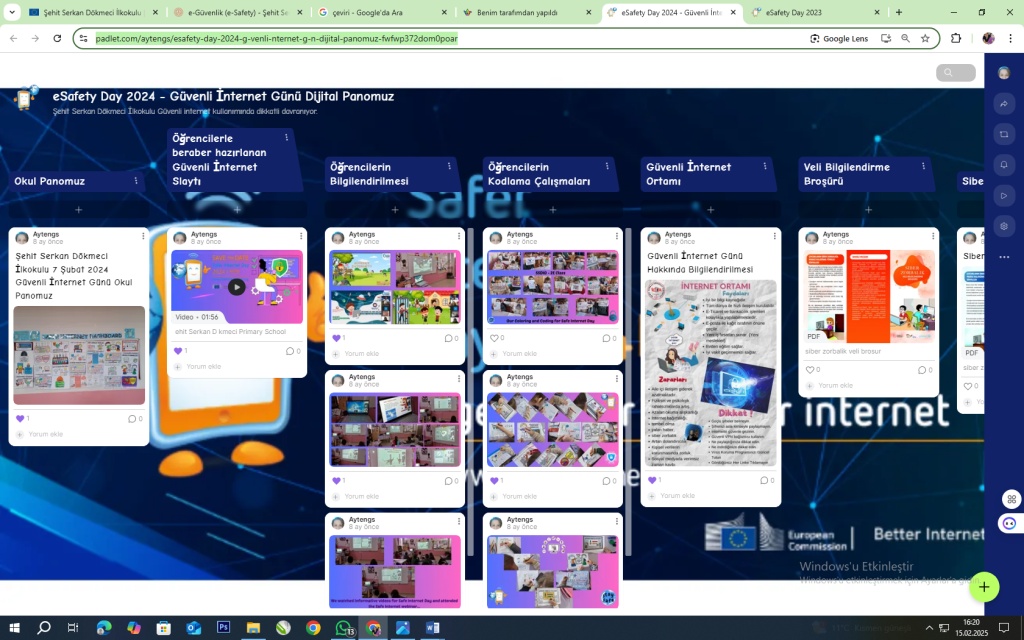Bookmark this page with the star icon
This screenshot has width=1024, height=640.
(925, 38)
